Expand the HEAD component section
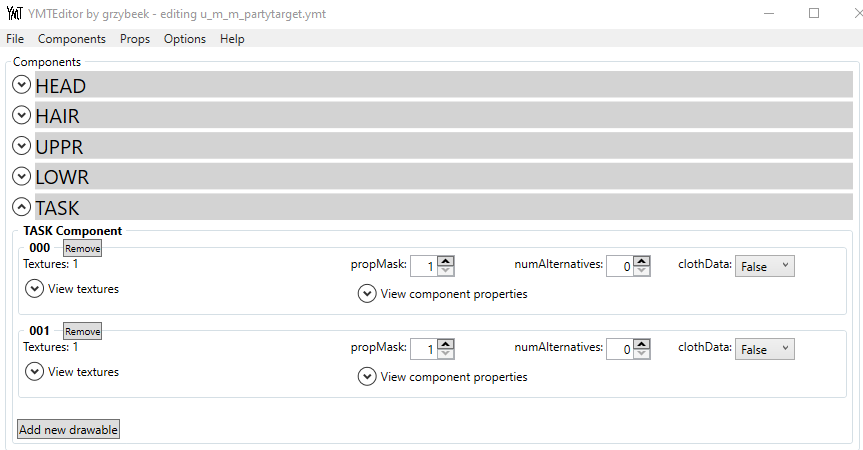The width and height of the screenshot is (863, 450). [x=21, y=85]
